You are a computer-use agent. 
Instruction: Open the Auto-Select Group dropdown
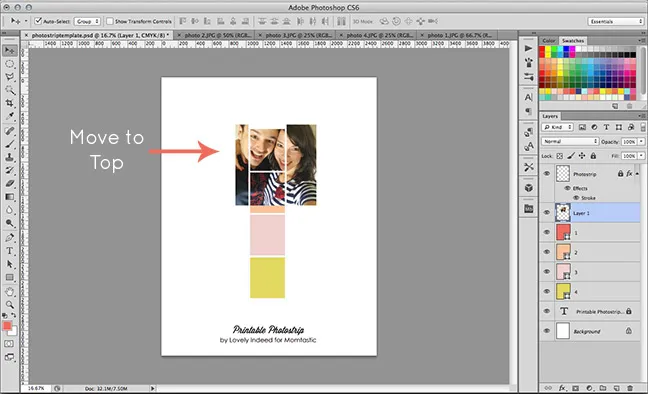pos(87,21)
